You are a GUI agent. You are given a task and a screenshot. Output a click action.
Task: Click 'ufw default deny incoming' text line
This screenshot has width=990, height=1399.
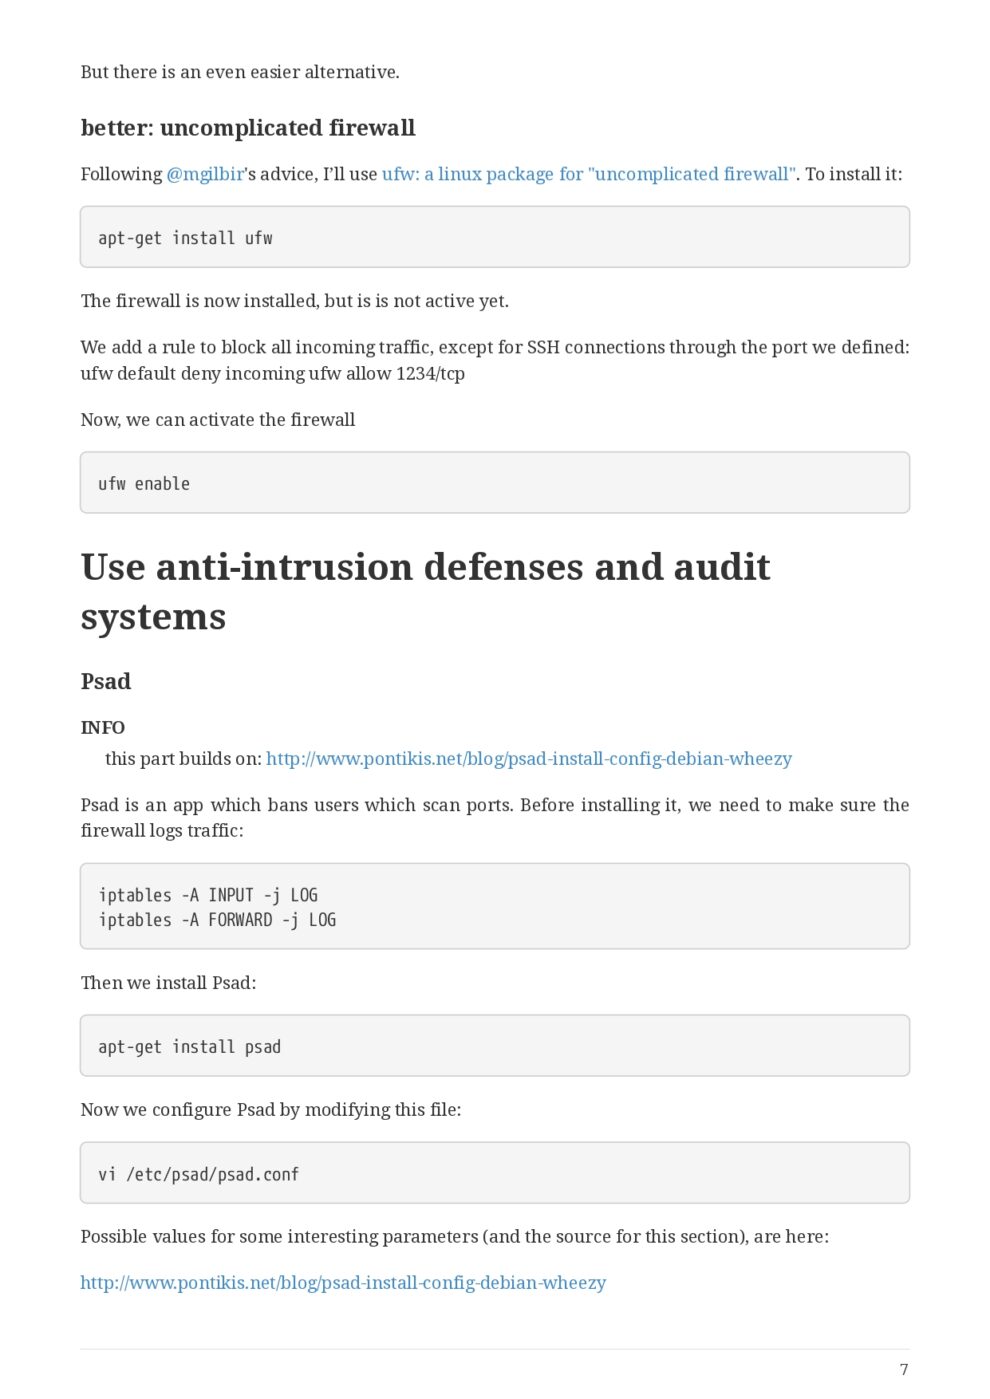tap(273, 374)
